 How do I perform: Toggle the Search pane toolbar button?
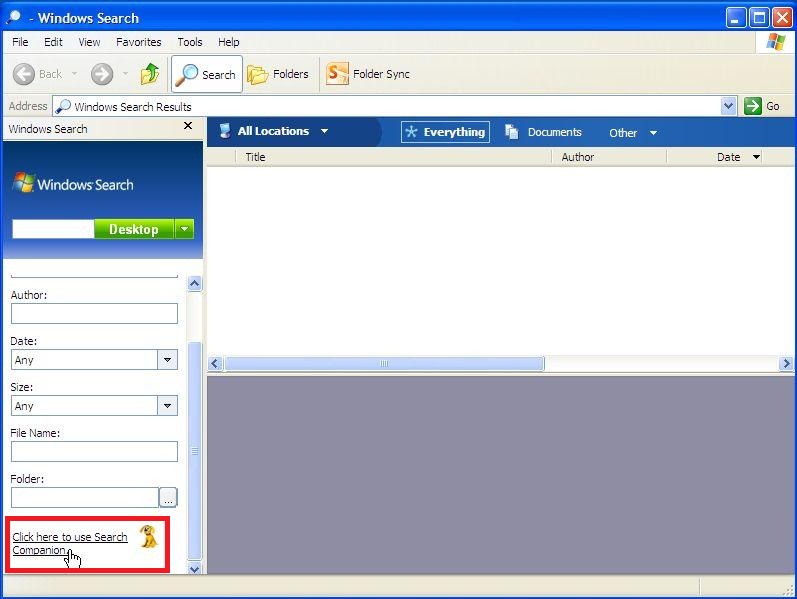click(x=206, y=74)
